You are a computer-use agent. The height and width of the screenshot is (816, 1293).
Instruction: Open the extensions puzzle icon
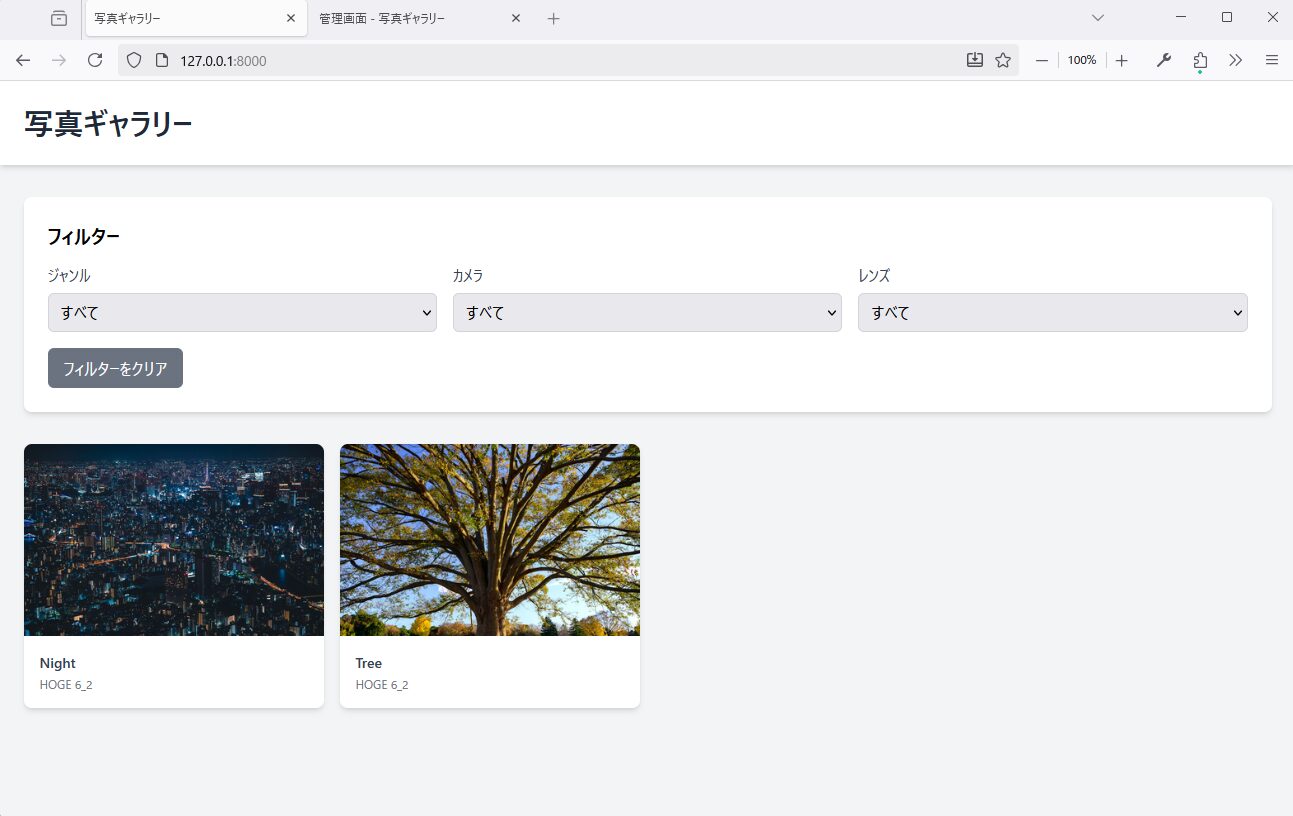point(1200,60)
